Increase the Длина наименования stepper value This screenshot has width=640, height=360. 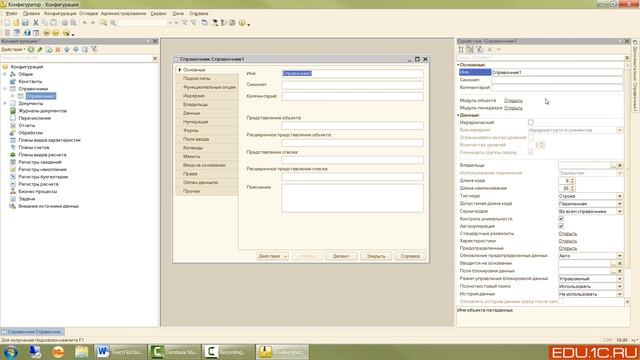tap(572, 187)
